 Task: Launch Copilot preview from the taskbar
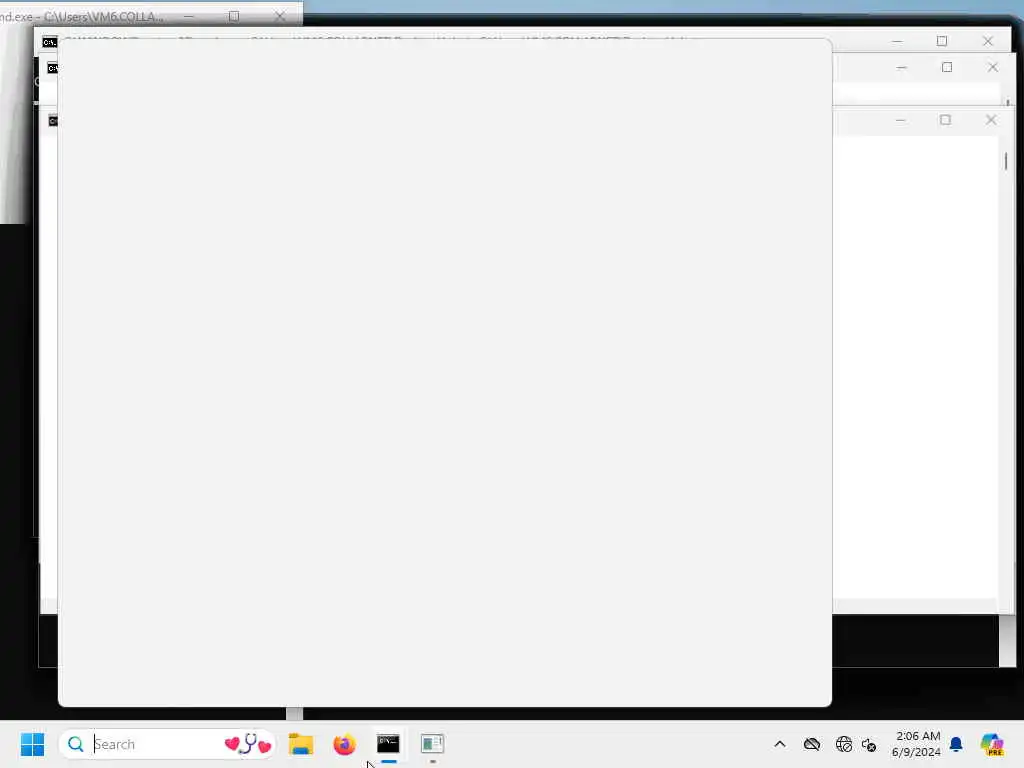tap(992, 744)
